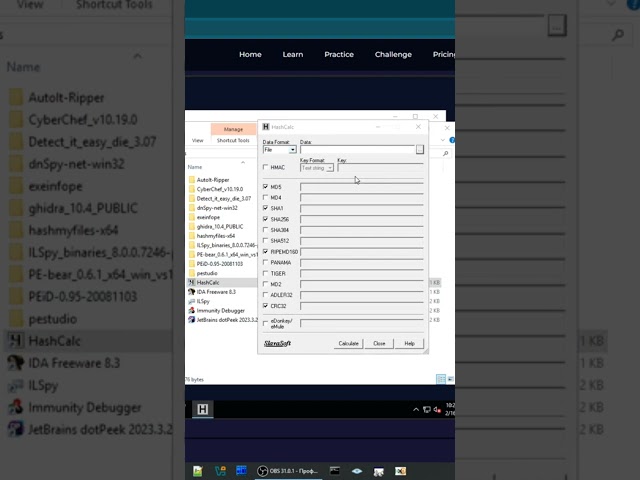
Task: Uncheck the RIPEMD160 checkbox
Action: pyautogui.click(x=266, y=251)
